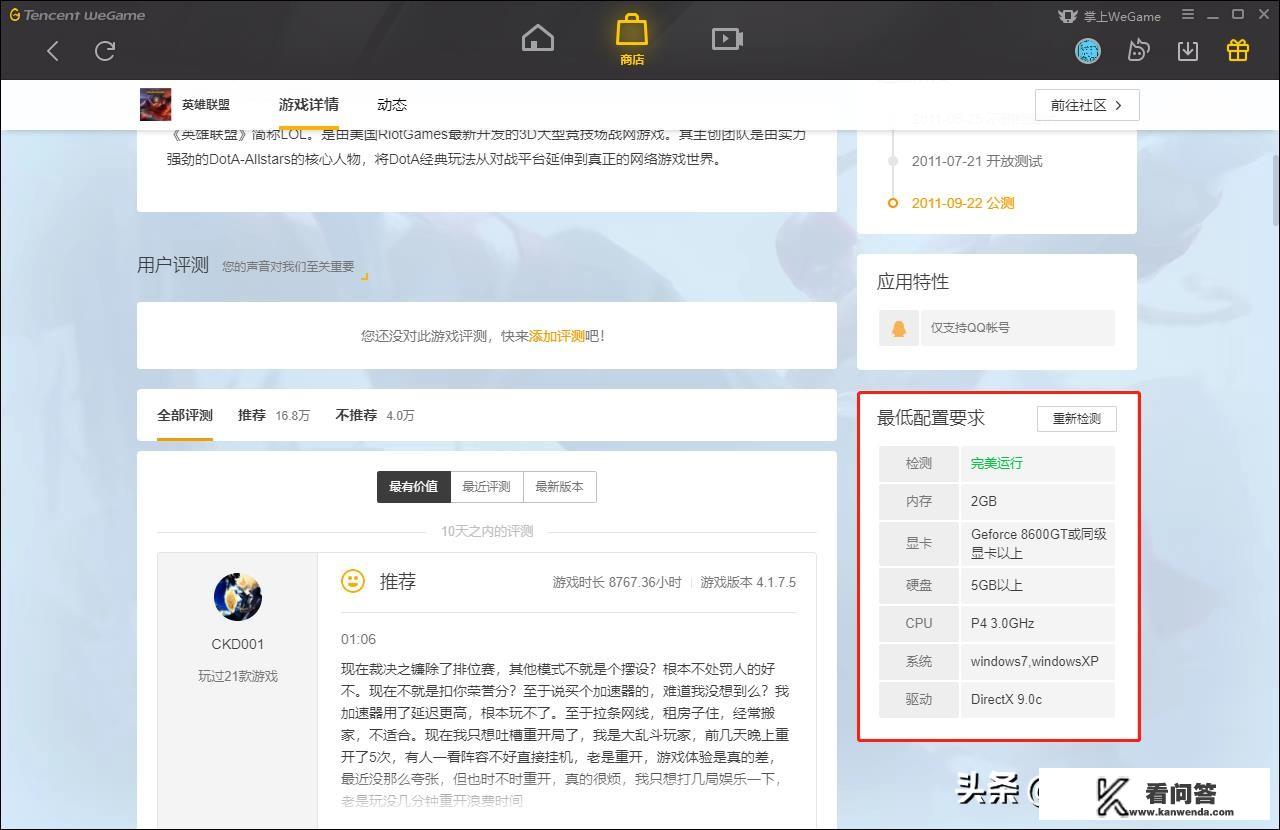The height and width of the screenshot is (830, 1280).
Task: Choose the 最近评测 sort option
Action: point(487,487)
